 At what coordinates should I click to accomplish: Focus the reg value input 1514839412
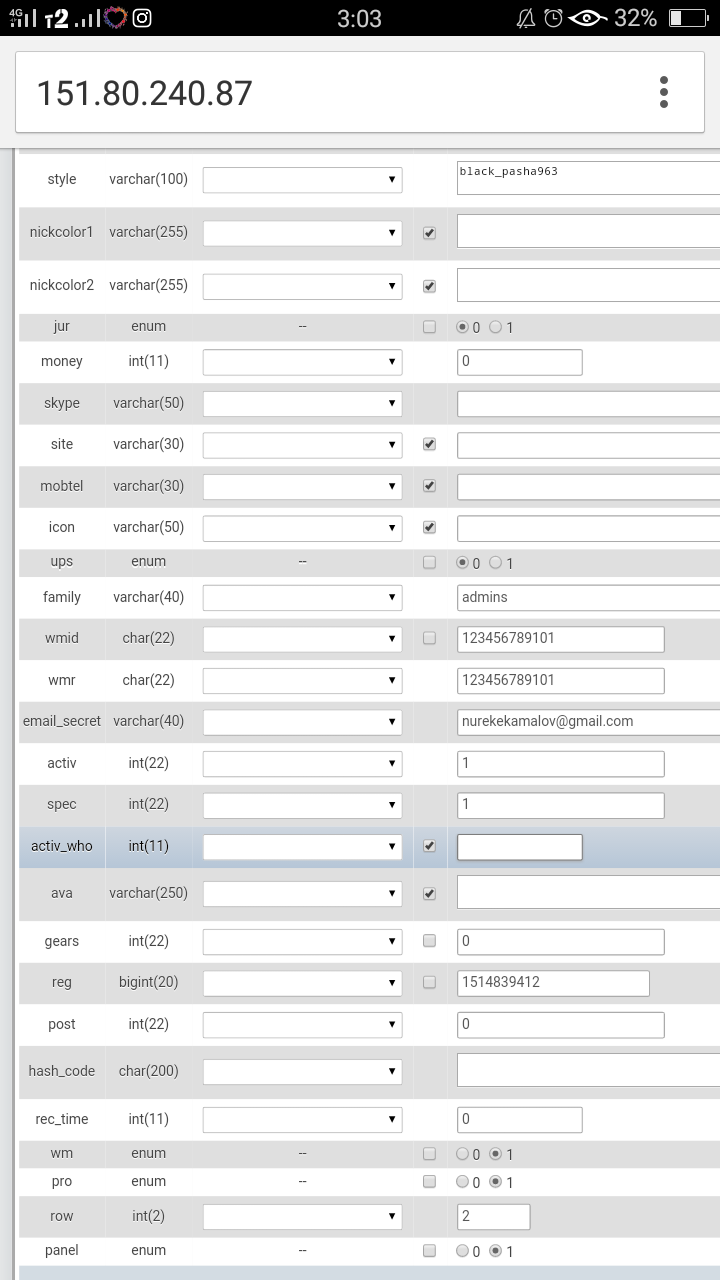553,983
